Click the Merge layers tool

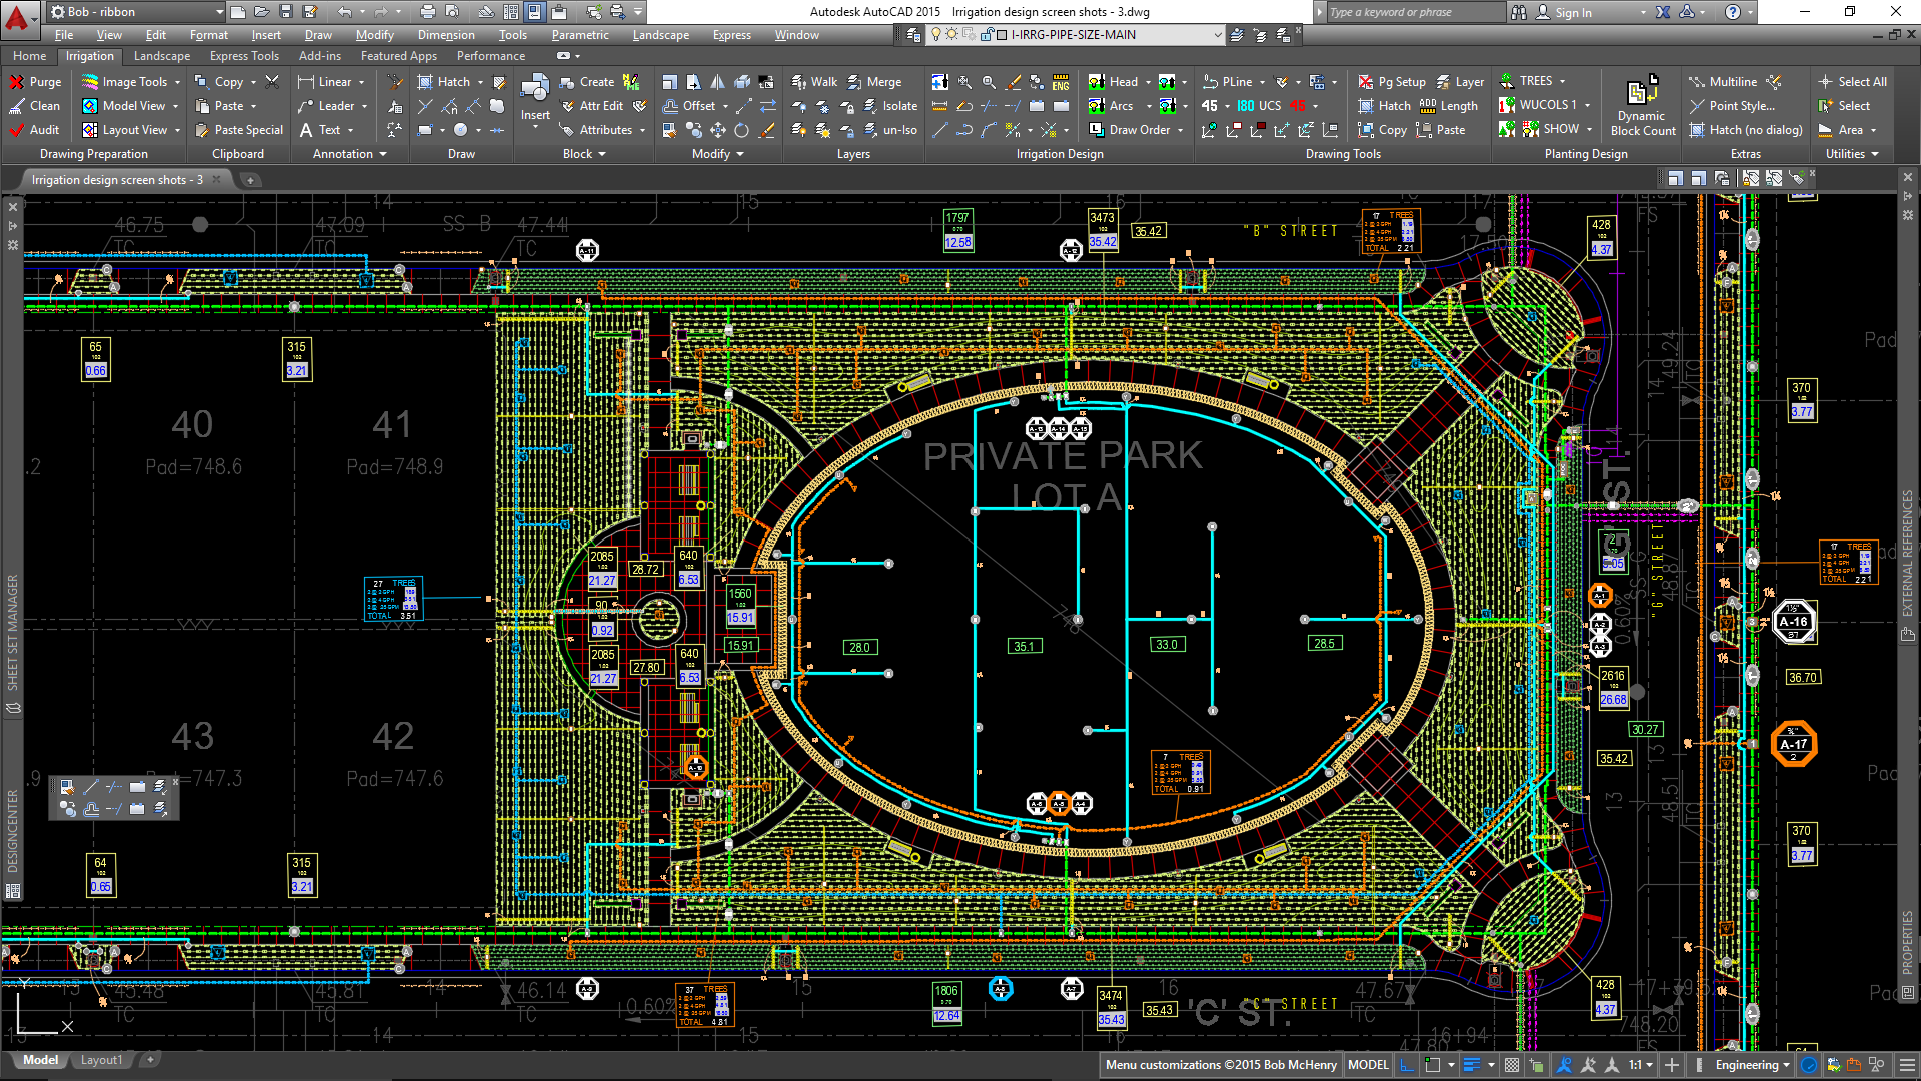click(875, 82)
